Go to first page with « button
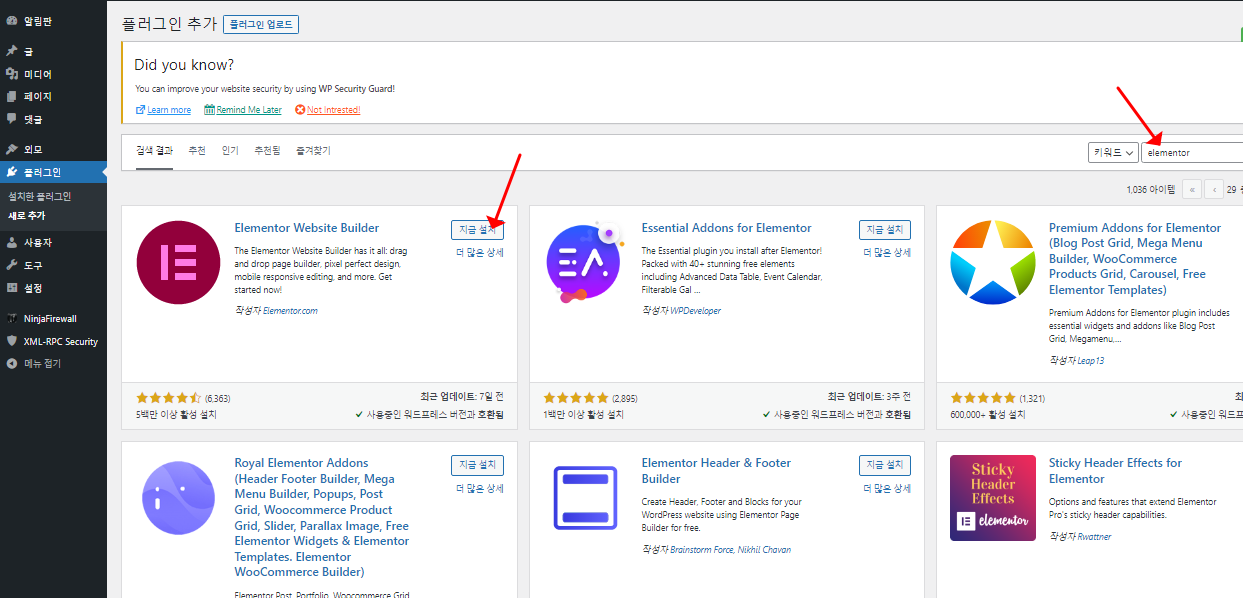Screen dimensions: 1243x598 (x=1192, y=189)
